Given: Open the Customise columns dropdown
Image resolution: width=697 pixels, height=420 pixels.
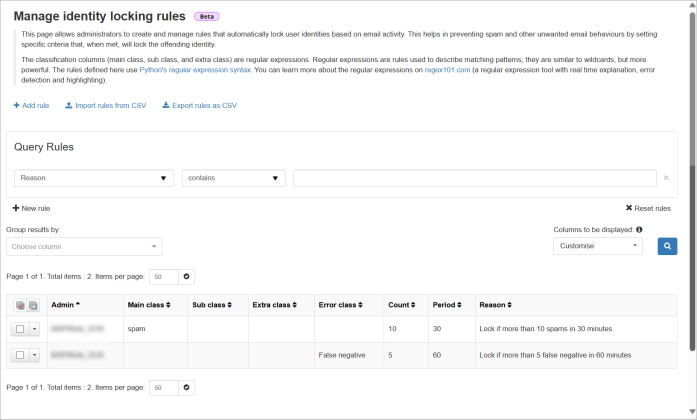Looking at the screenshot, I should click(597, 246).
